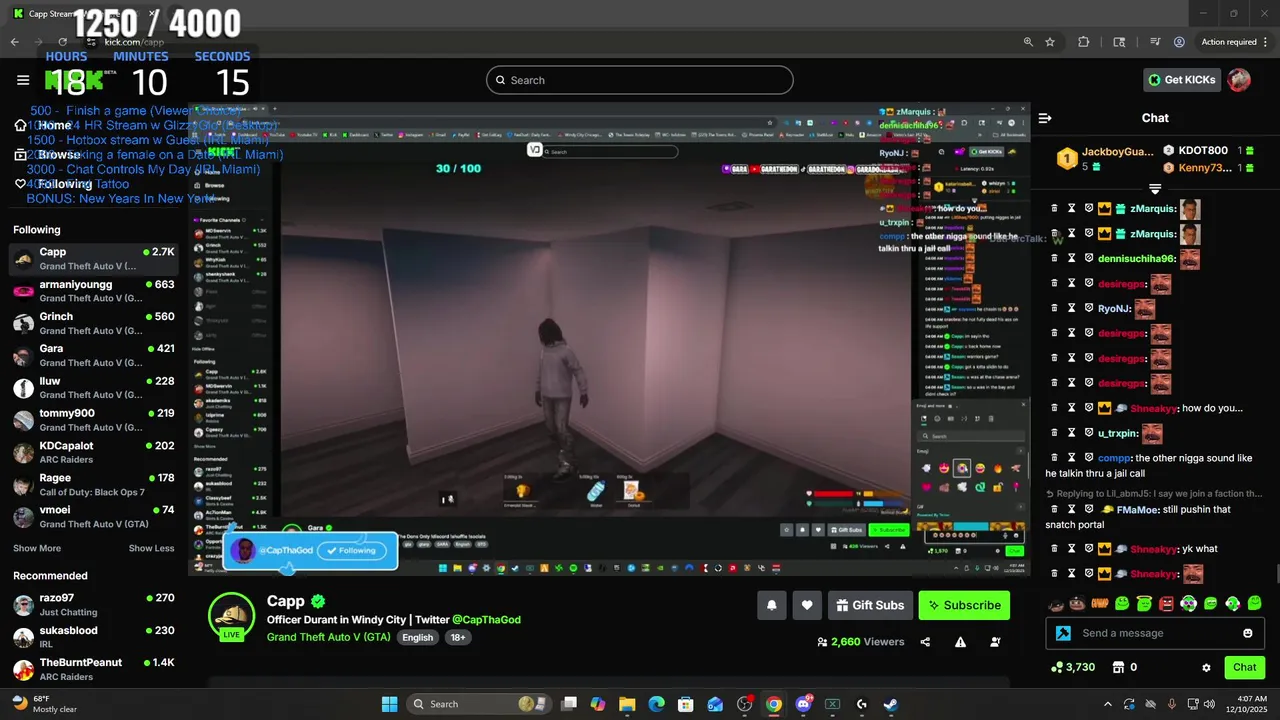Open the browser extensions puzzle icon
1280x720 pixels.
1084,42
